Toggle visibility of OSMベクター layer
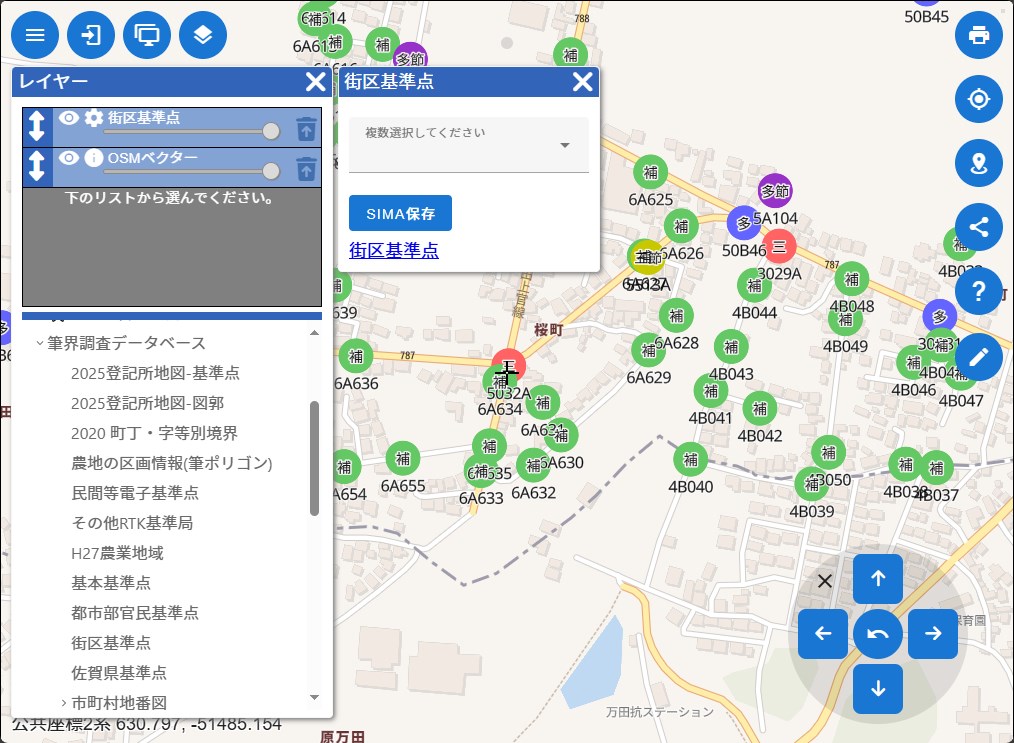Viewport: 1014px width, 743px height. [x=68, y=158]
